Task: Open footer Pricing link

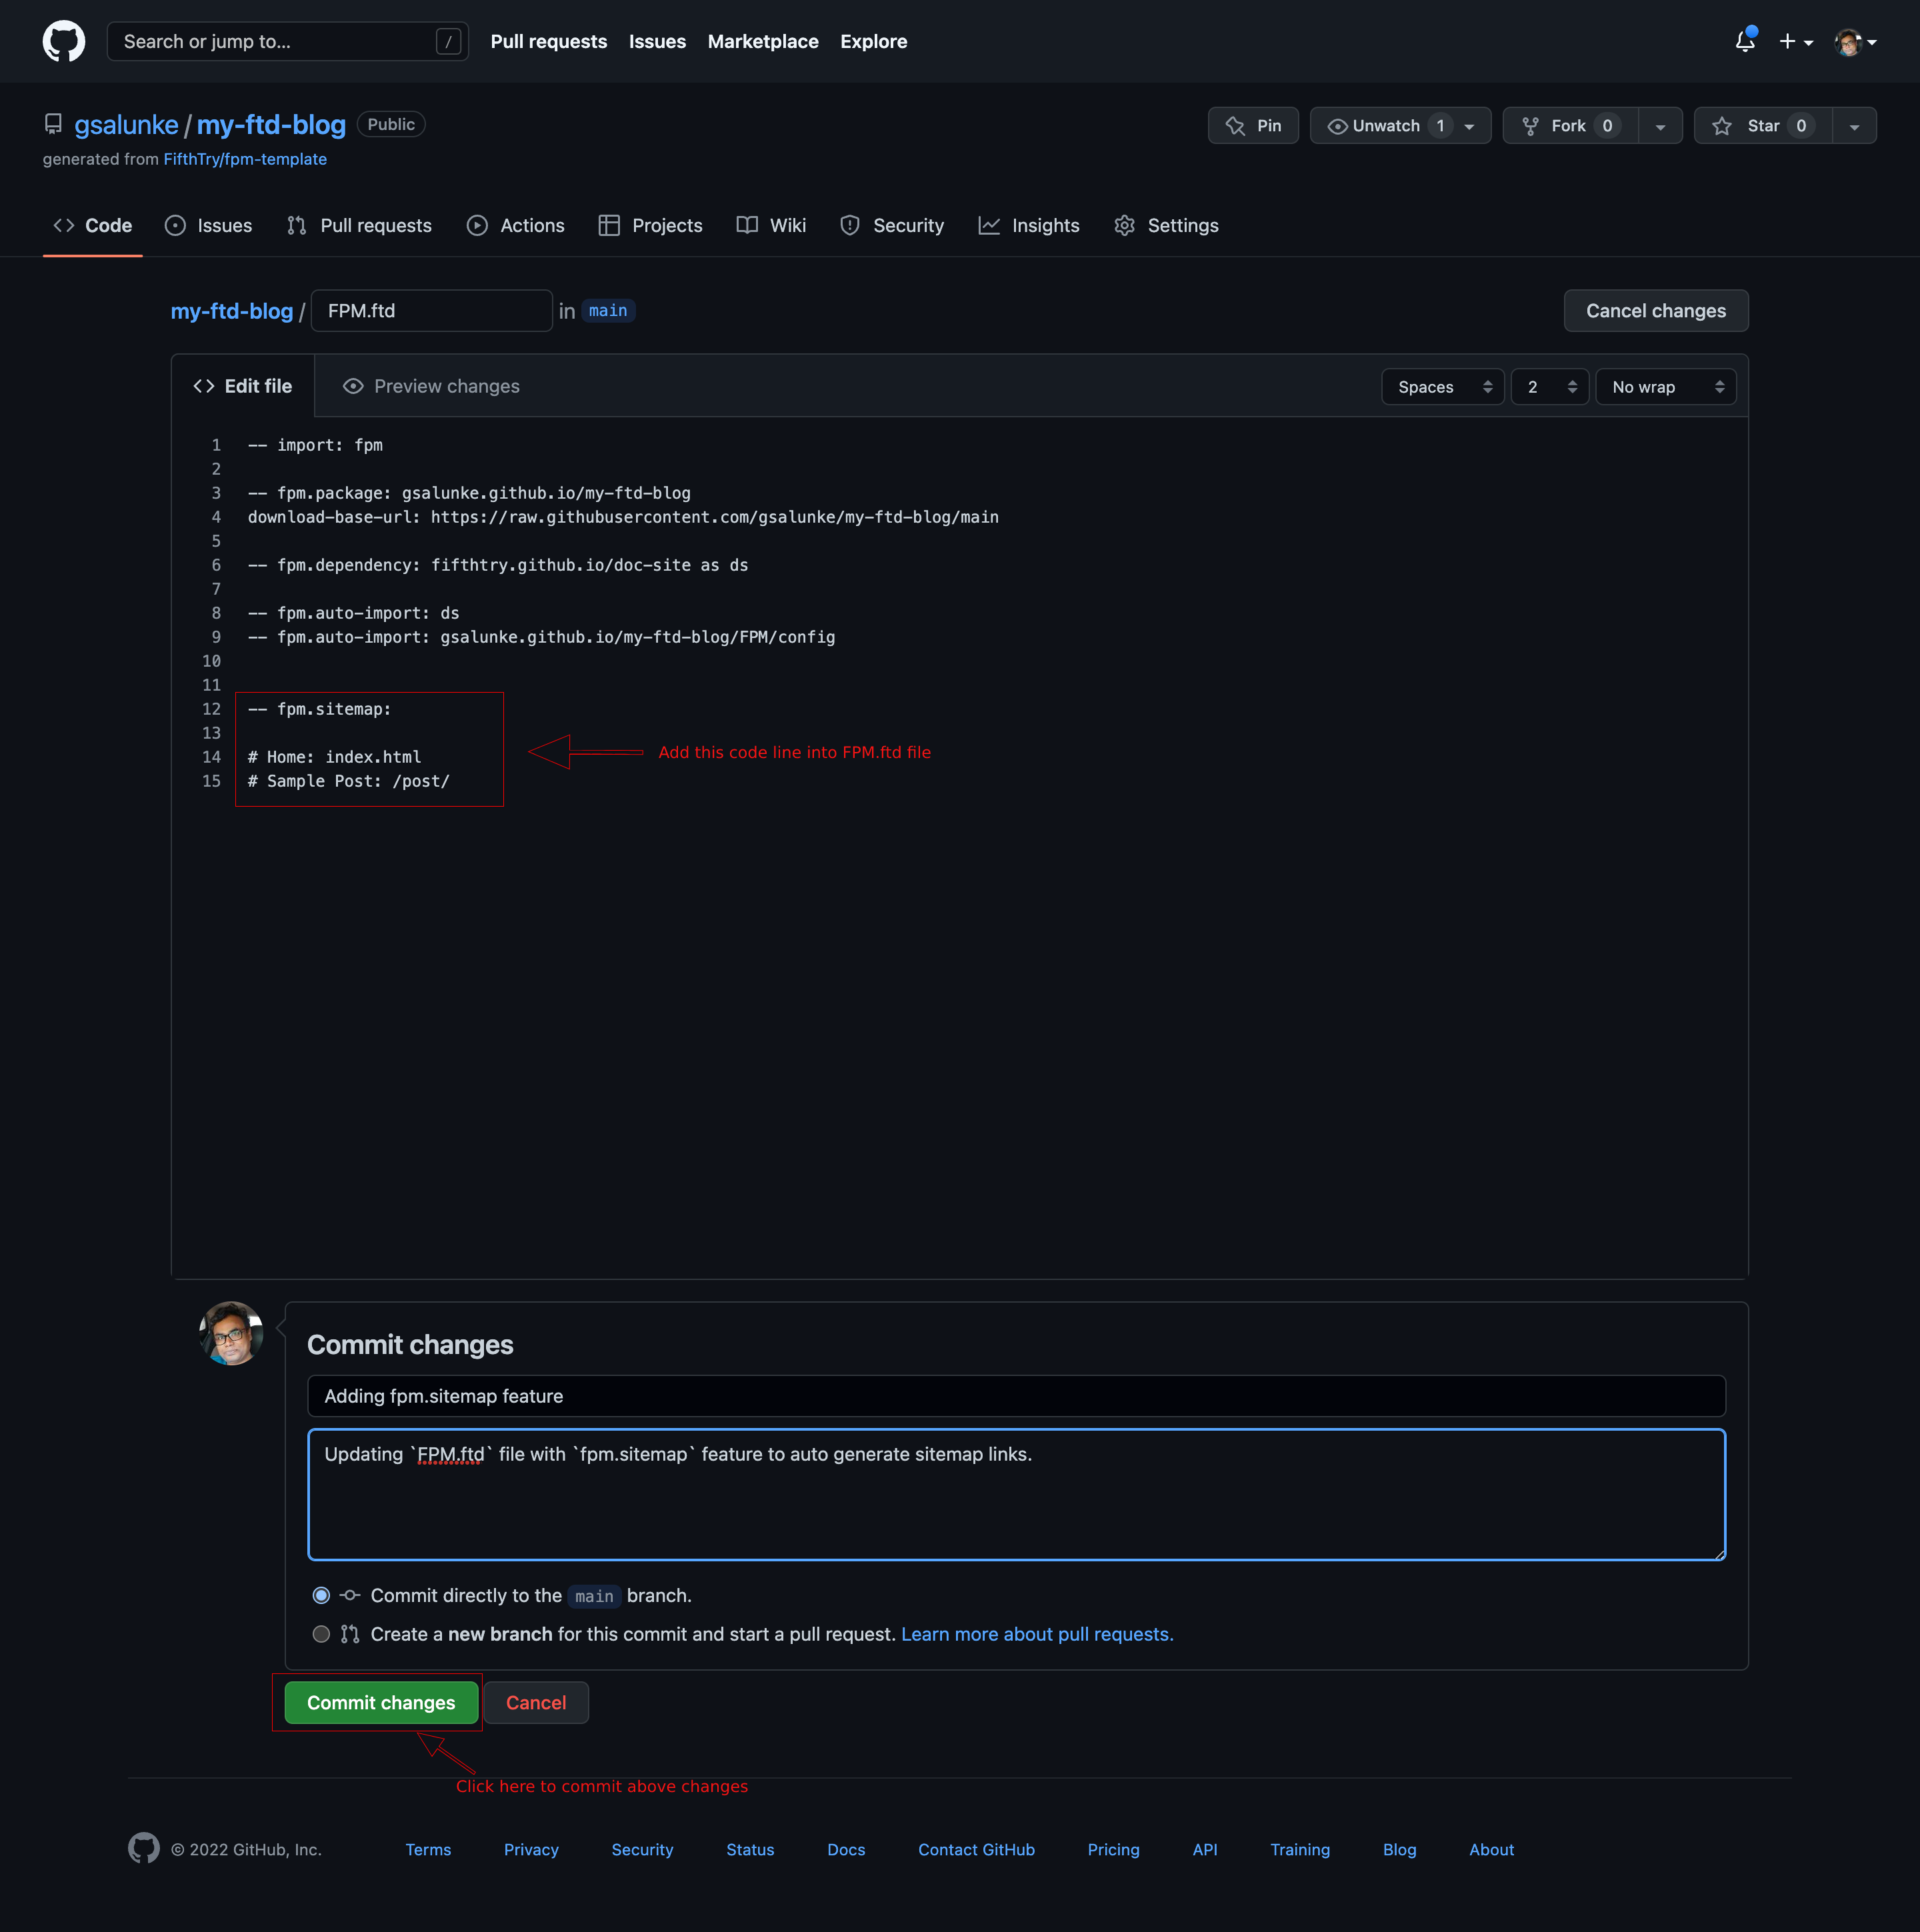Action: 1113,1849
